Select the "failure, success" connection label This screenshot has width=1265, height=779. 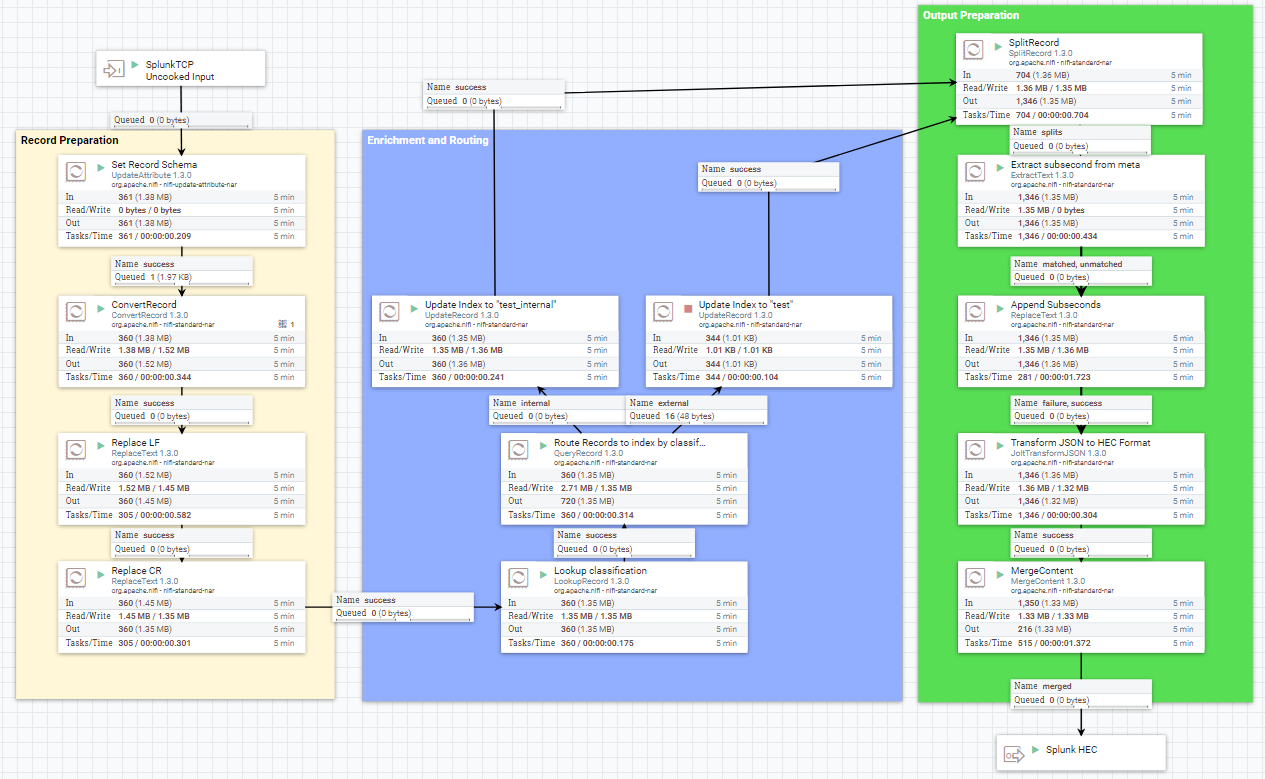coord(1080,409)
